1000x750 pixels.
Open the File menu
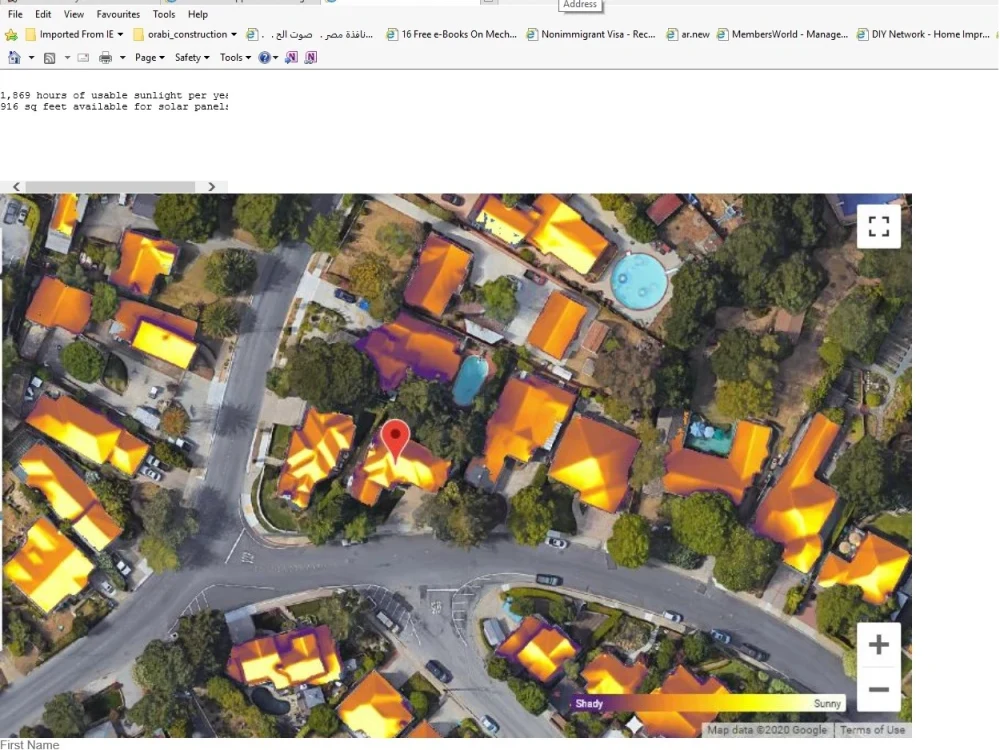(15, 14)
